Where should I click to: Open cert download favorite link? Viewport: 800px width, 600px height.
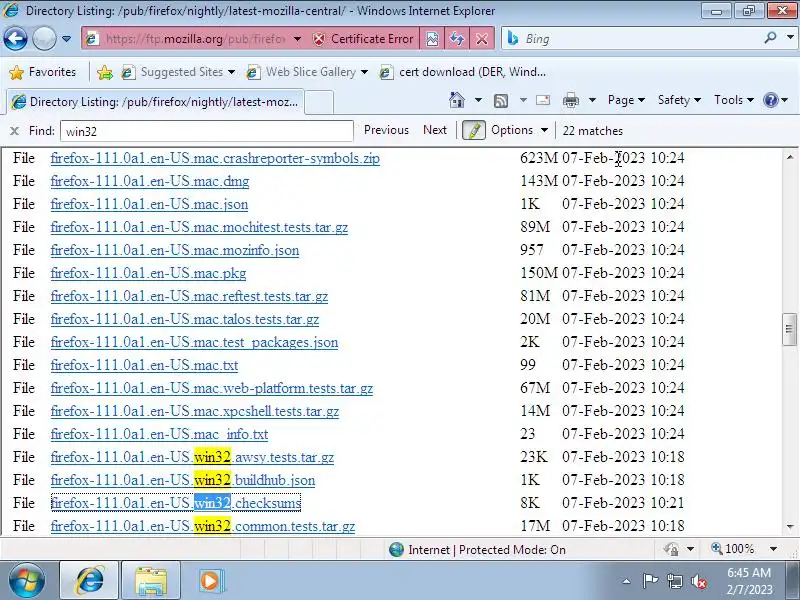463,72
